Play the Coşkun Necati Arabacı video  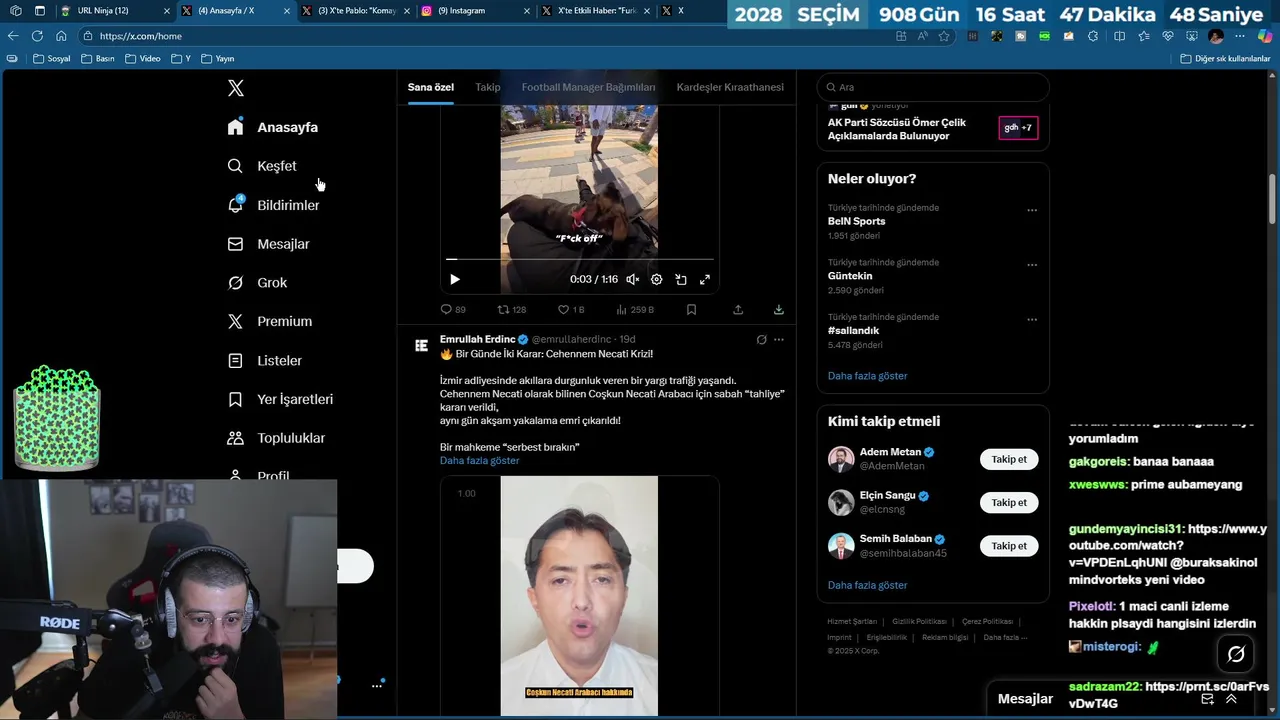pos(579,595)
